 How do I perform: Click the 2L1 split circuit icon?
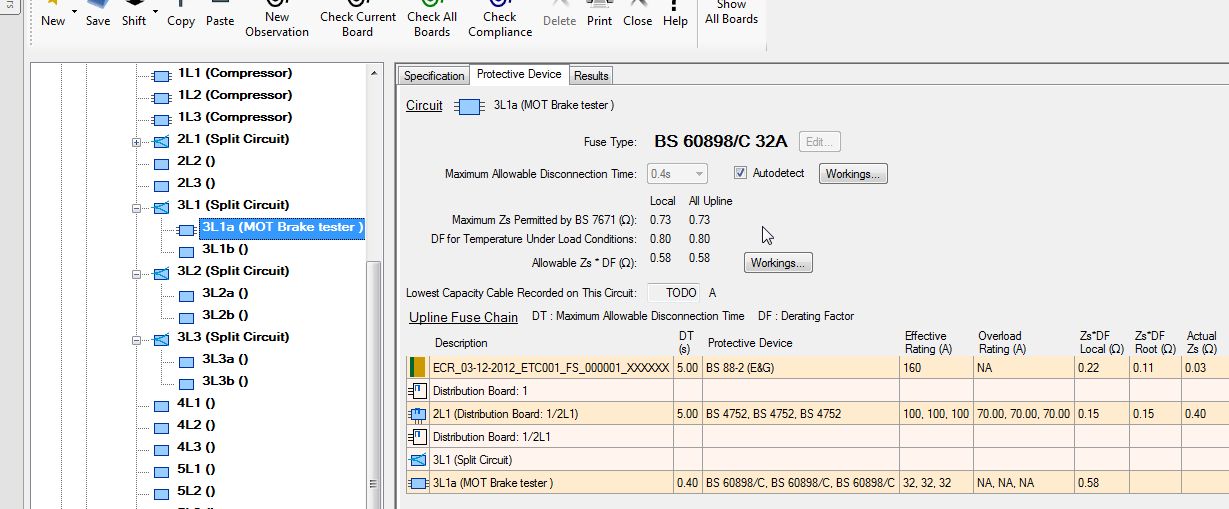point(161,141)
